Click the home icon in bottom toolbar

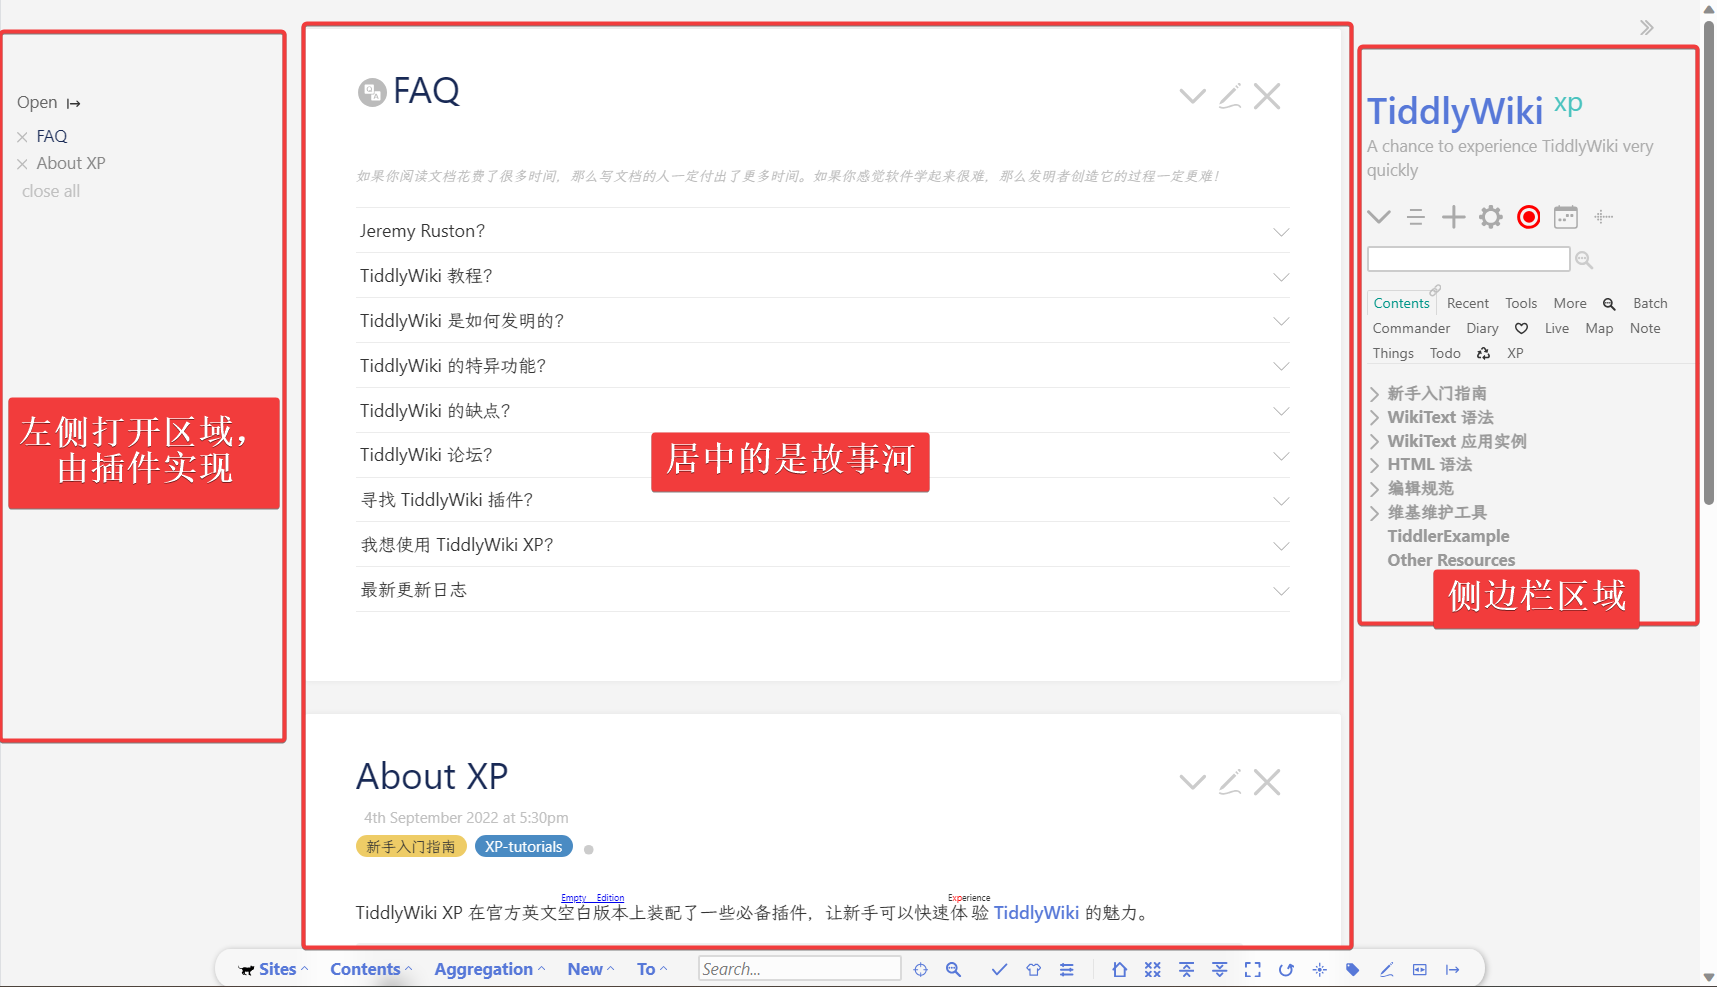(x=1120, y=969)
